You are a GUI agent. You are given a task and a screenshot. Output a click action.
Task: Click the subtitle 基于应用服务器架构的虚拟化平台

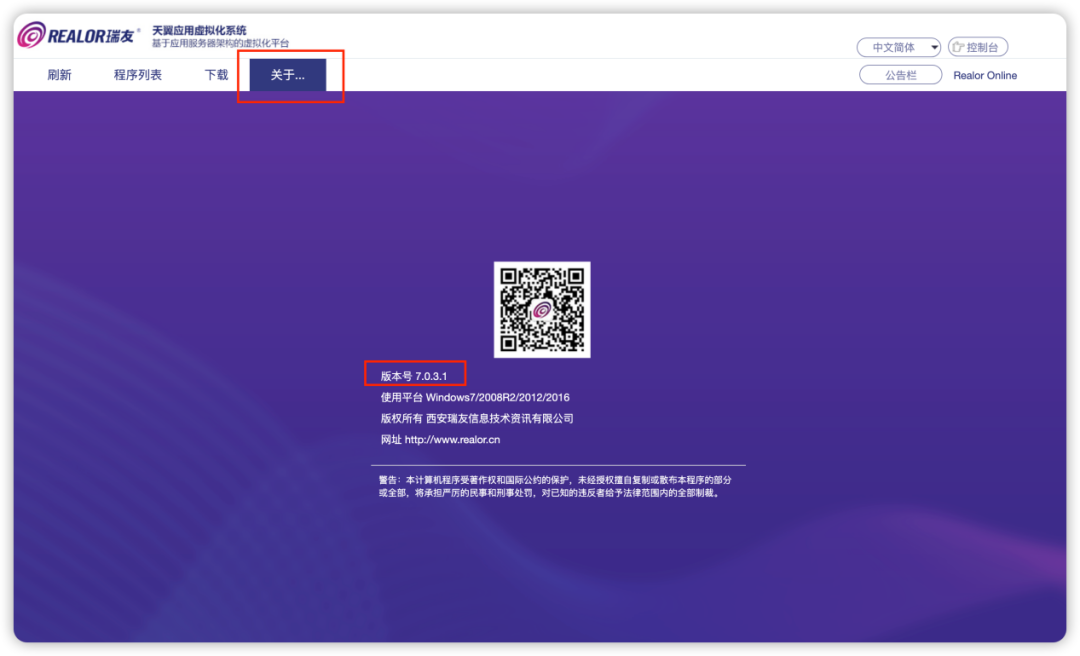[x=220, y=43]
